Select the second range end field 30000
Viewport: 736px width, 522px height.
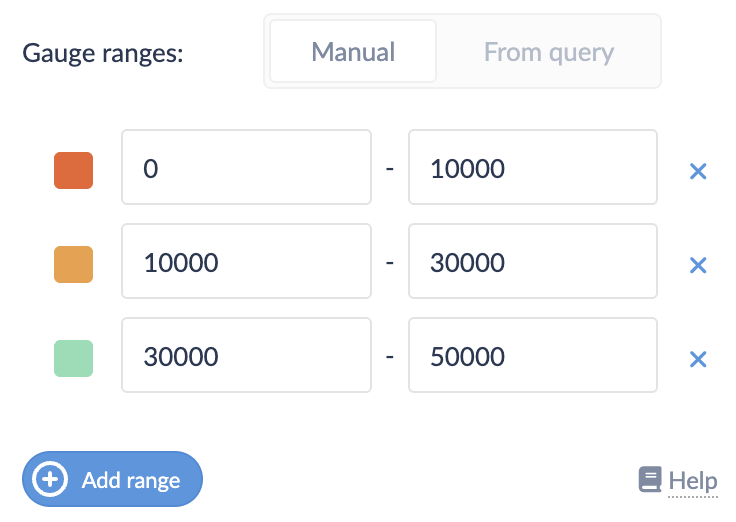[x=532, y=261]
